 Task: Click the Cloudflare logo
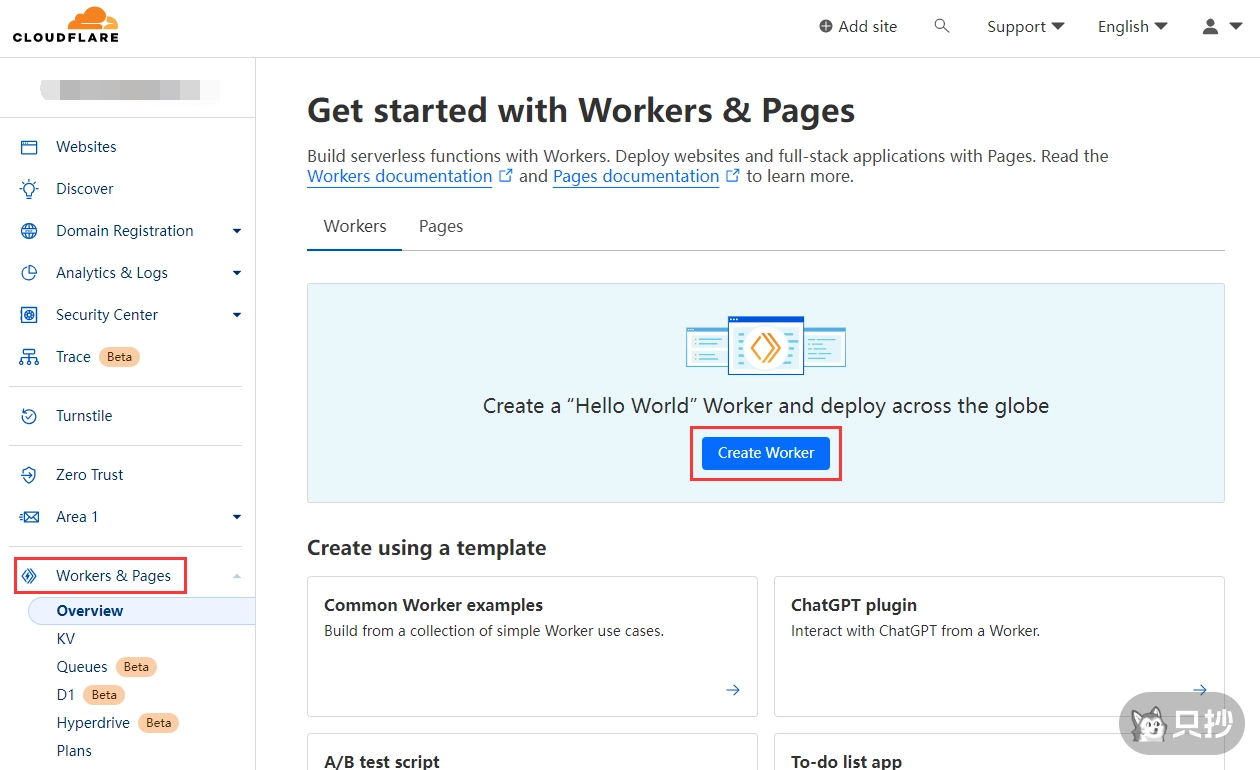(66, 25)
